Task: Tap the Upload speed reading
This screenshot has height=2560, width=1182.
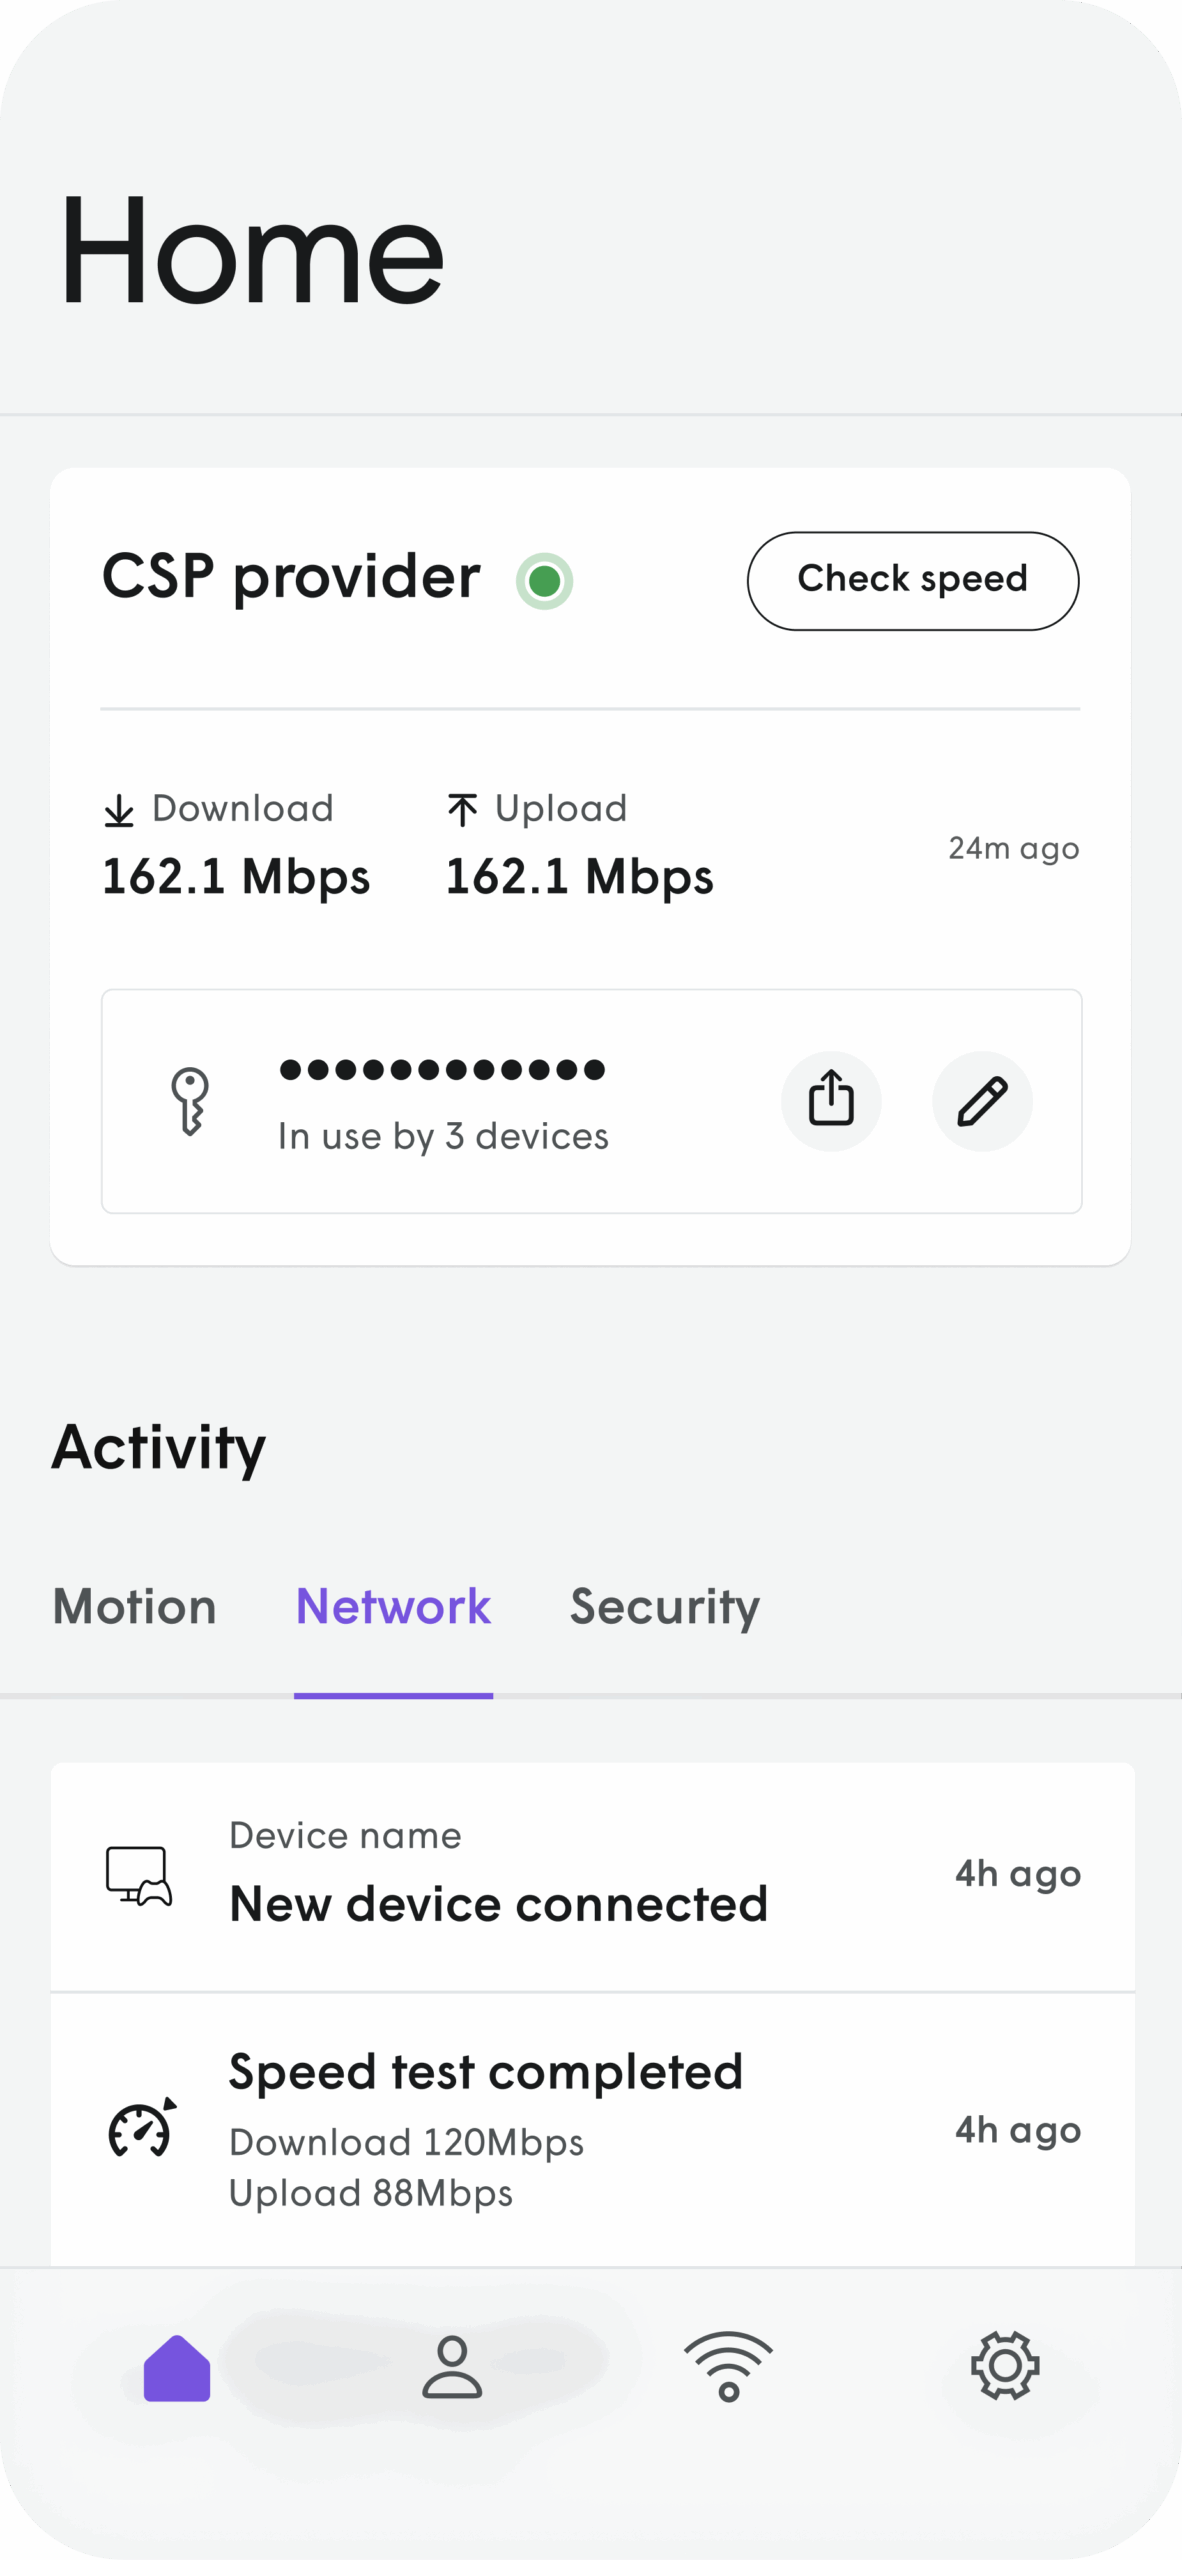Action: (579, 877)
